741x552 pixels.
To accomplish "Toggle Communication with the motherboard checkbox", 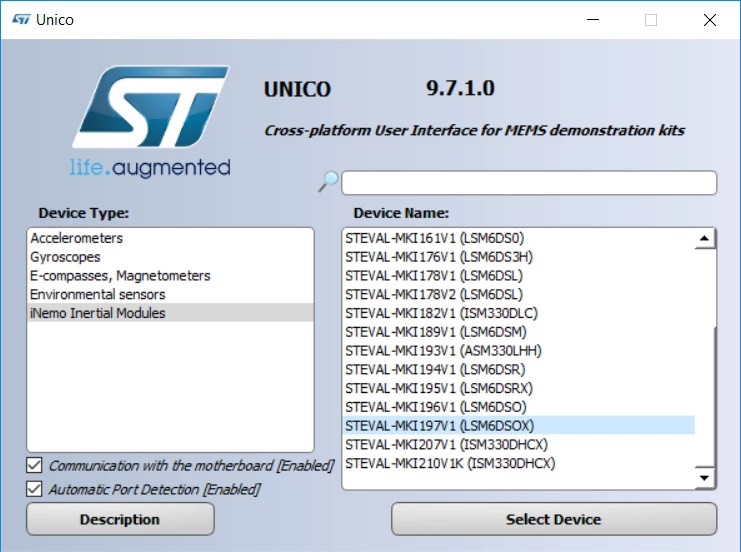I will click(x=34, y=465).
